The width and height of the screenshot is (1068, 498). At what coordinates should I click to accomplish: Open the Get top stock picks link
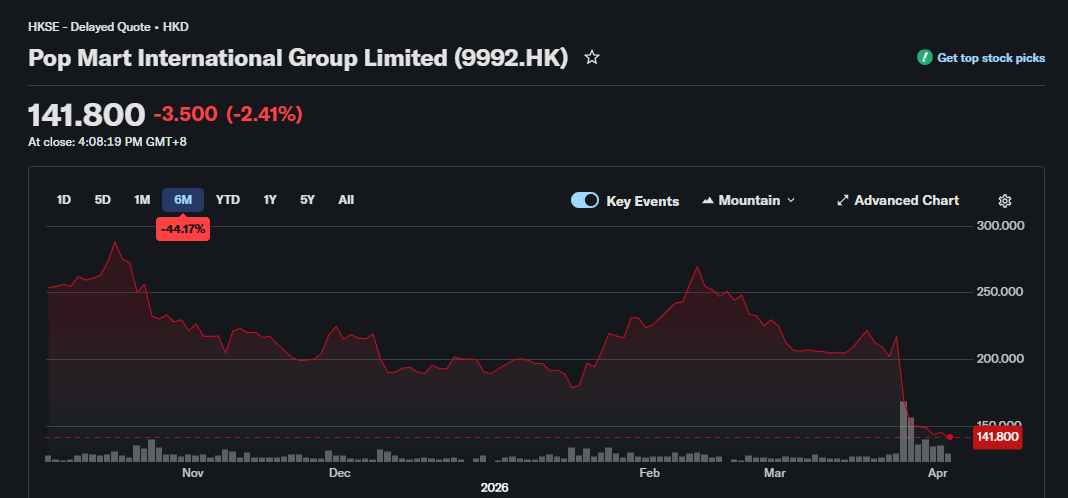pyautogui.click(x=990, y=58)
